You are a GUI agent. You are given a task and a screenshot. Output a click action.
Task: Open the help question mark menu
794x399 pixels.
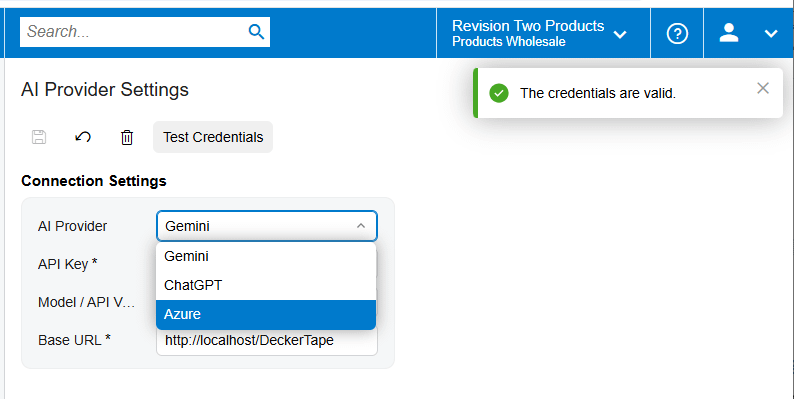[x=677, y=34]
